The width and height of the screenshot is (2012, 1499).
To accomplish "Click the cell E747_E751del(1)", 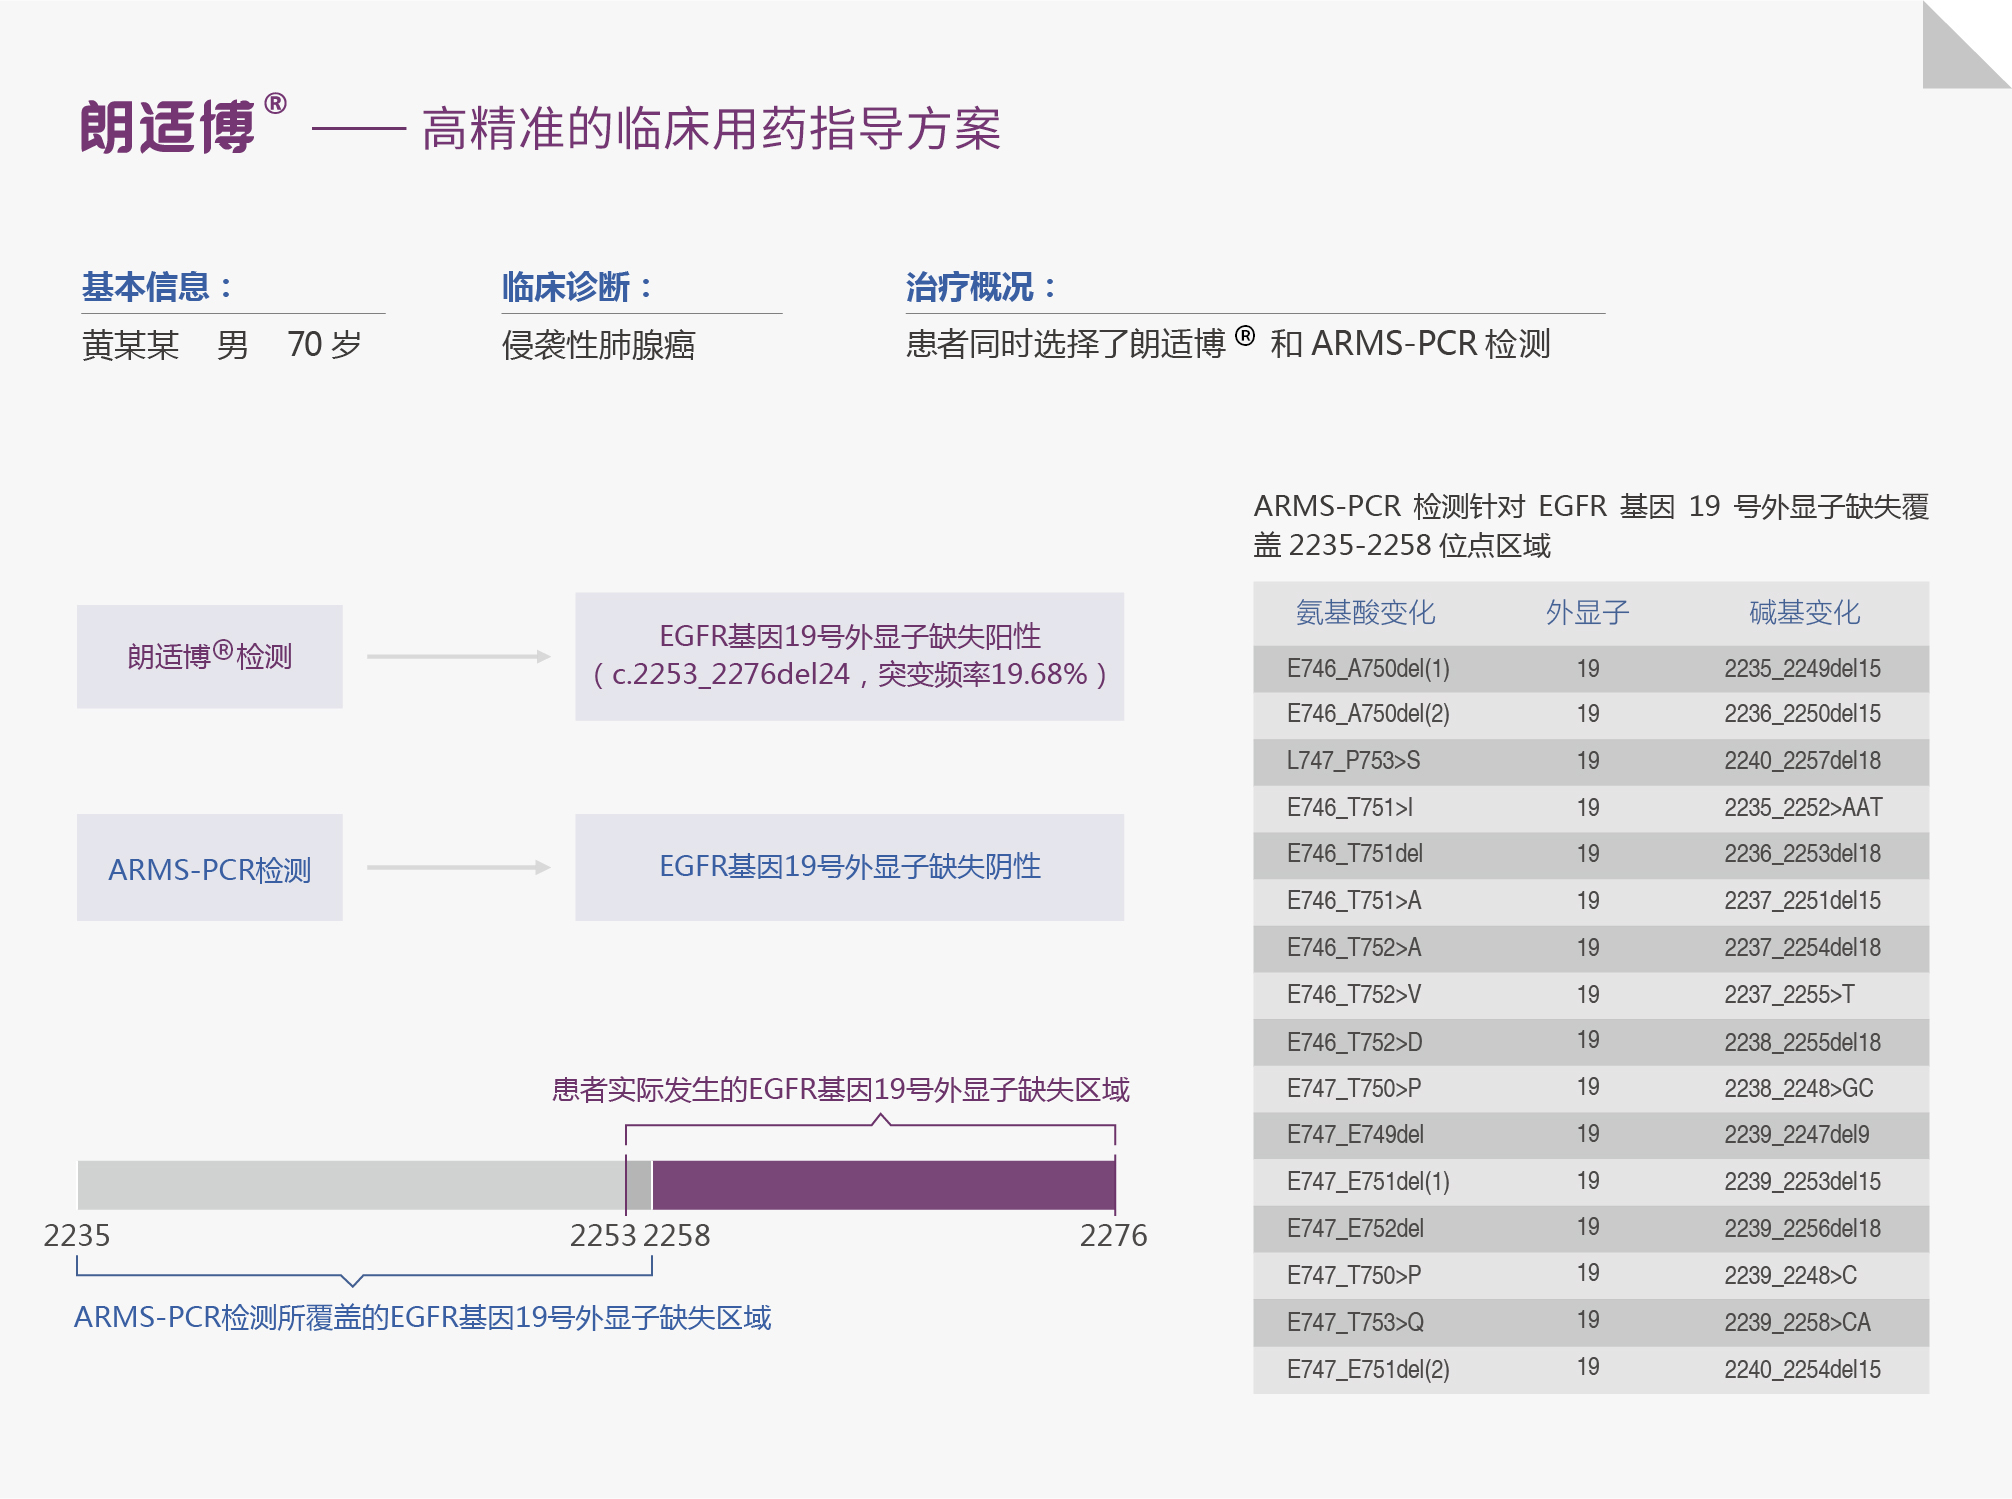I will pos(1368,1181).
